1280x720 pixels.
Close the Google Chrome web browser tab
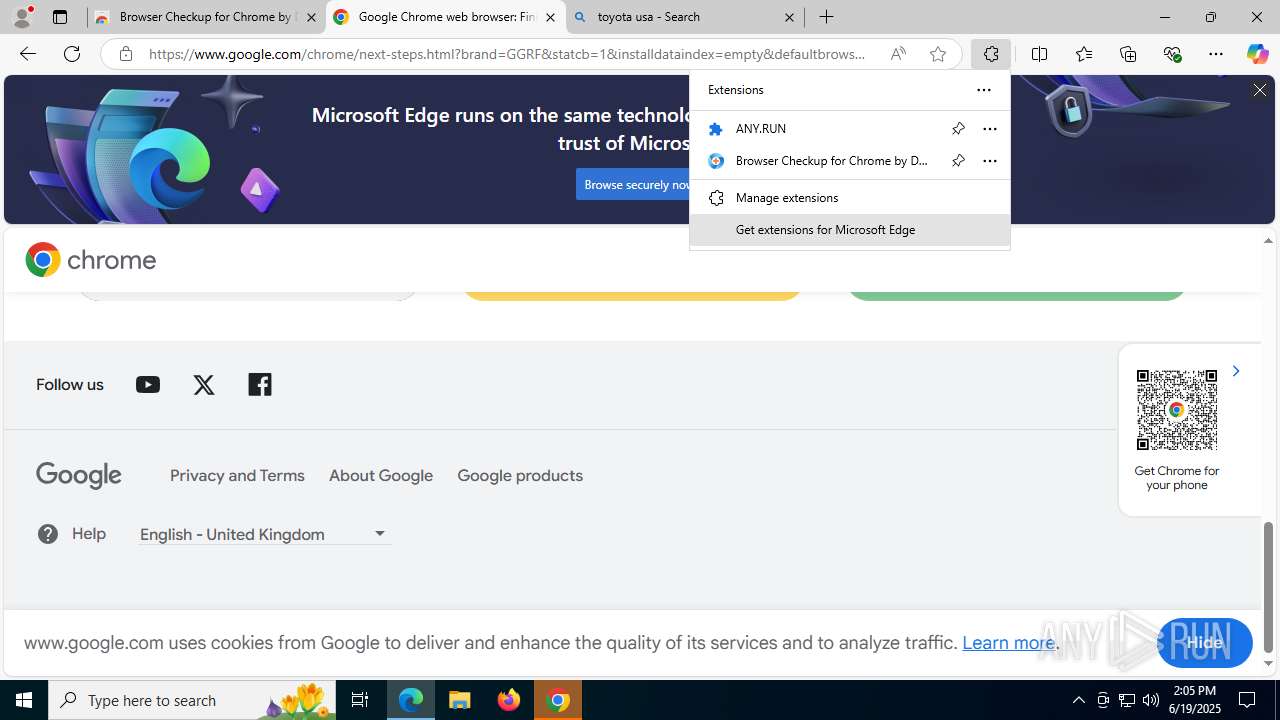point(550,17)
